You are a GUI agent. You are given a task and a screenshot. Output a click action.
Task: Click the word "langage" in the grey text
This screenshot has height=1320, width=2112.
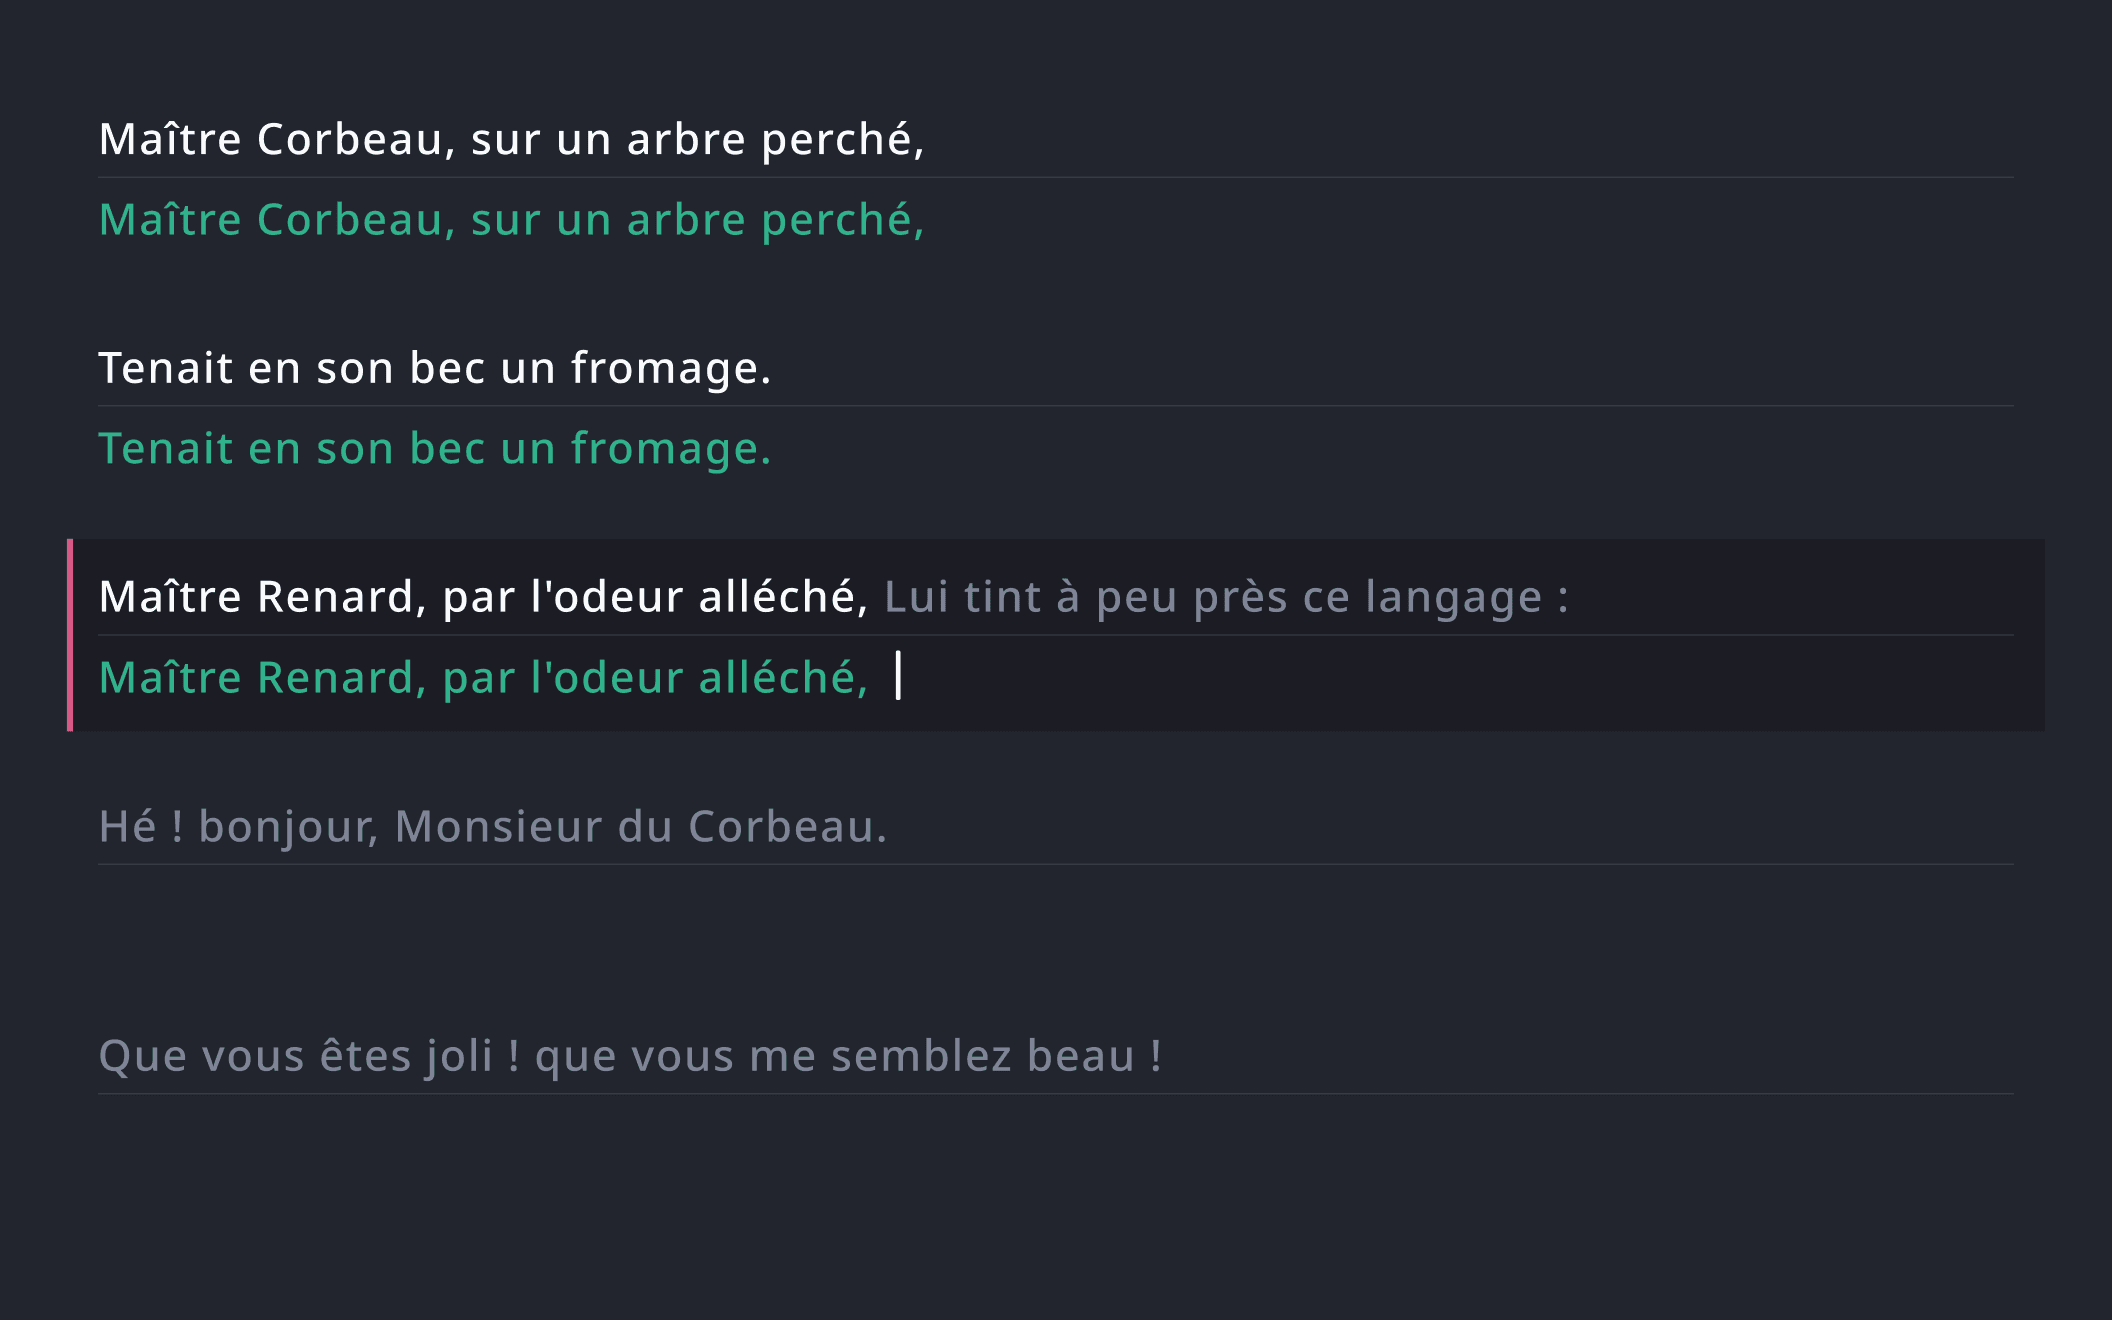(x=1453, y=597)
